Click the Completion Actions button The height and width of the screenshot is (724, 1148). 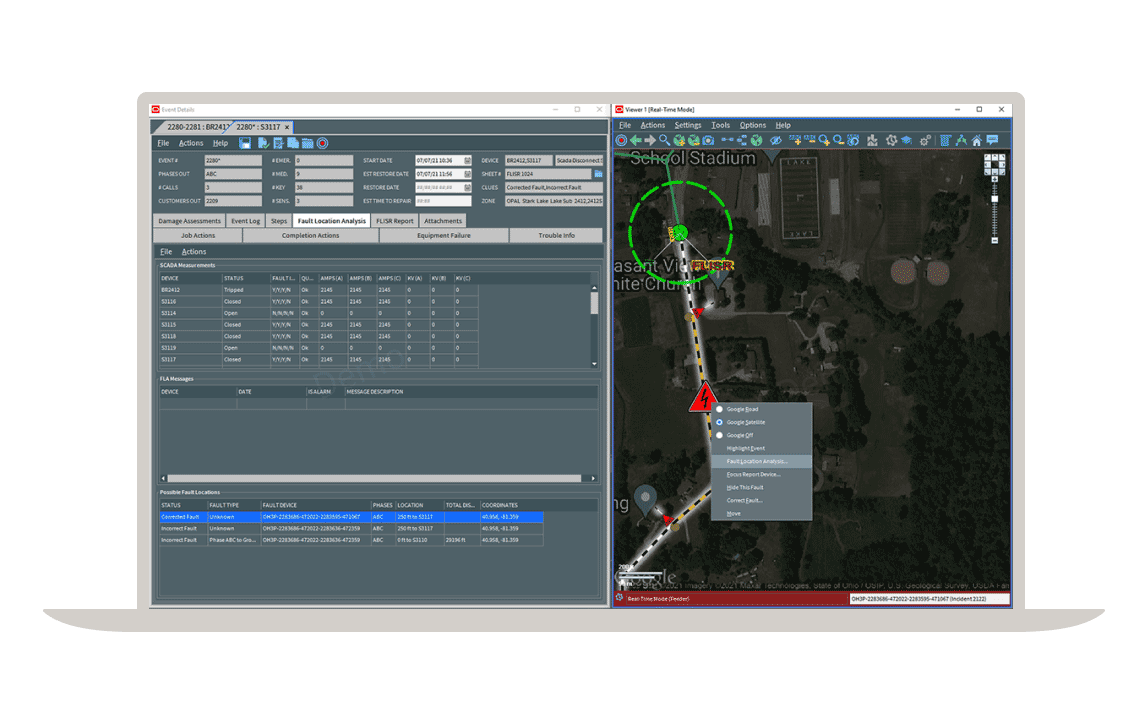click(x=310, y=236)
